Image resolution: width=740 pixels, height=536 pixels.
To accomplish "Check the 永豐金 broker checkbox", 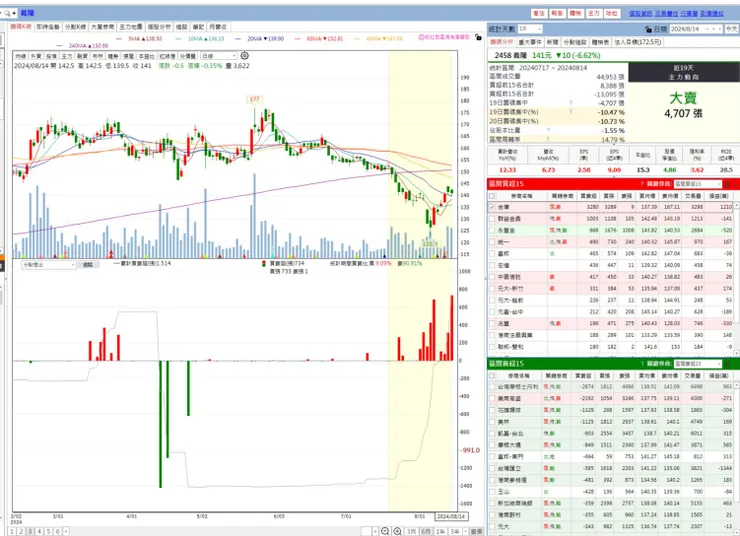I will (x=492, y=230).
